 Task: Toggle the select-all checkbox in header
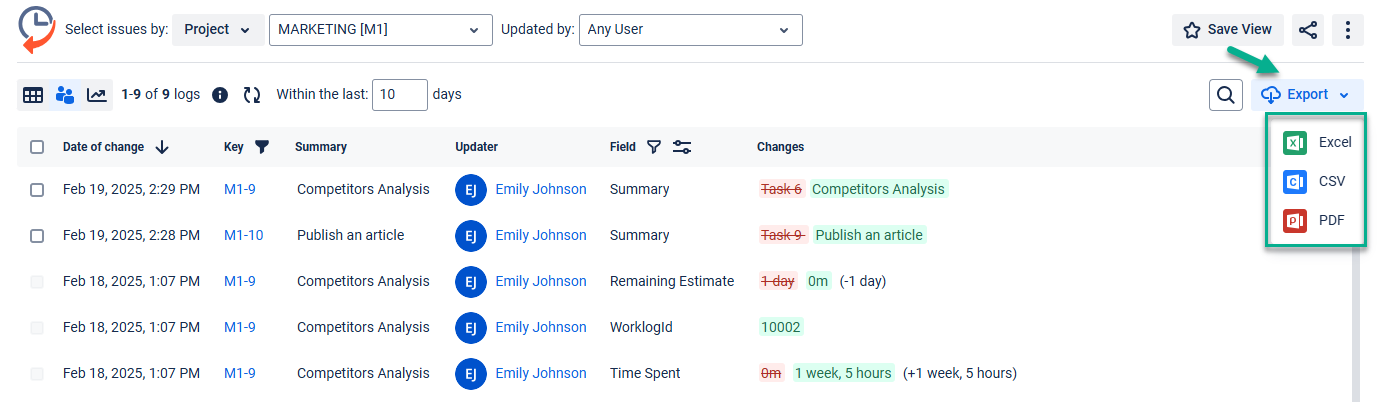[37, 147]
